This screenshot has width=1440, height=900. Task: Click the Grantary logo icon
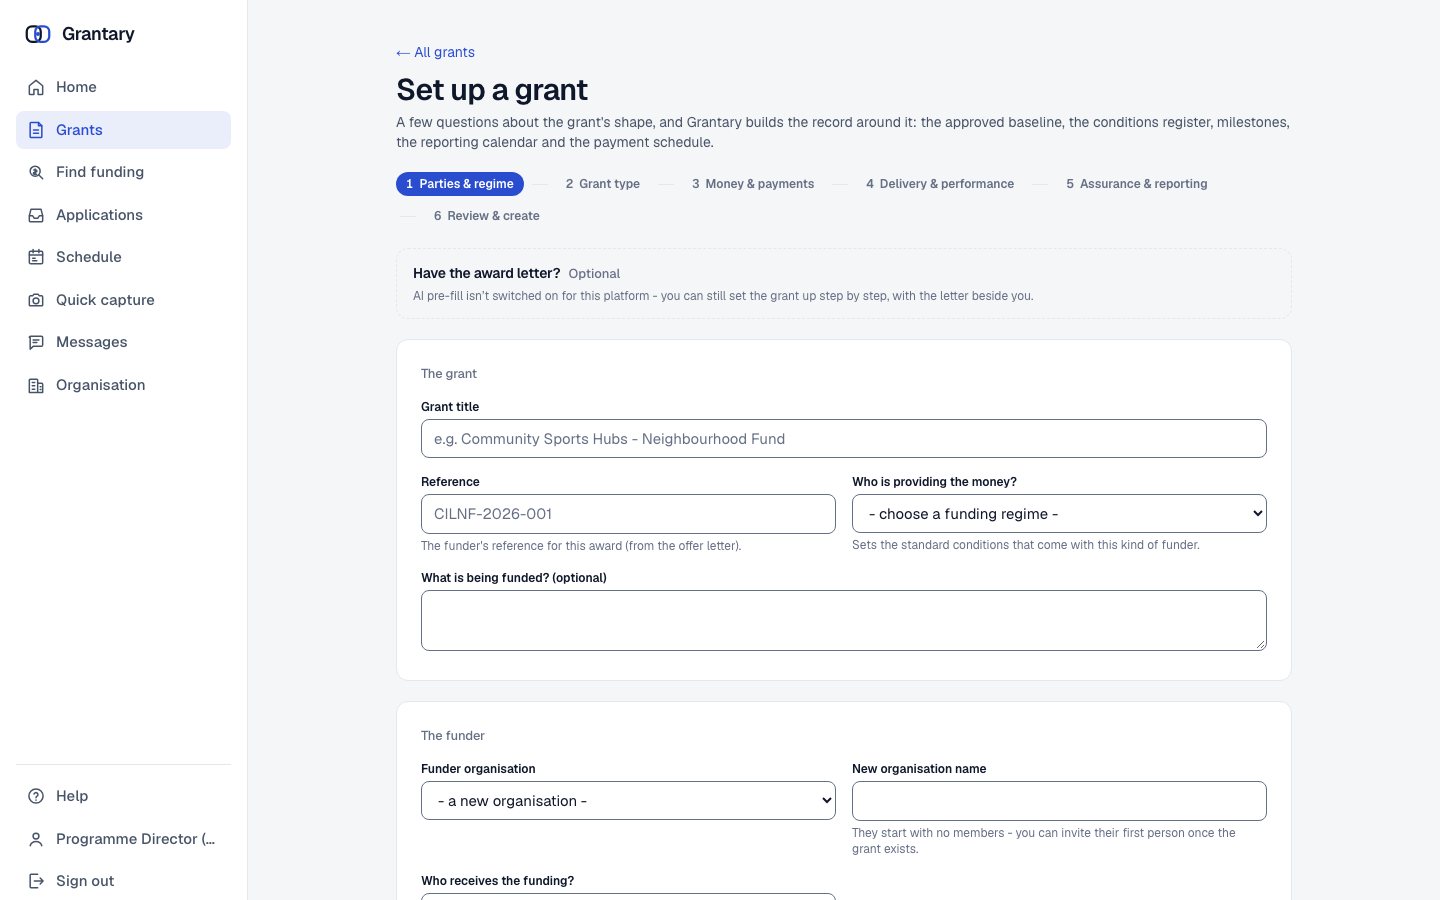point(38,34)
